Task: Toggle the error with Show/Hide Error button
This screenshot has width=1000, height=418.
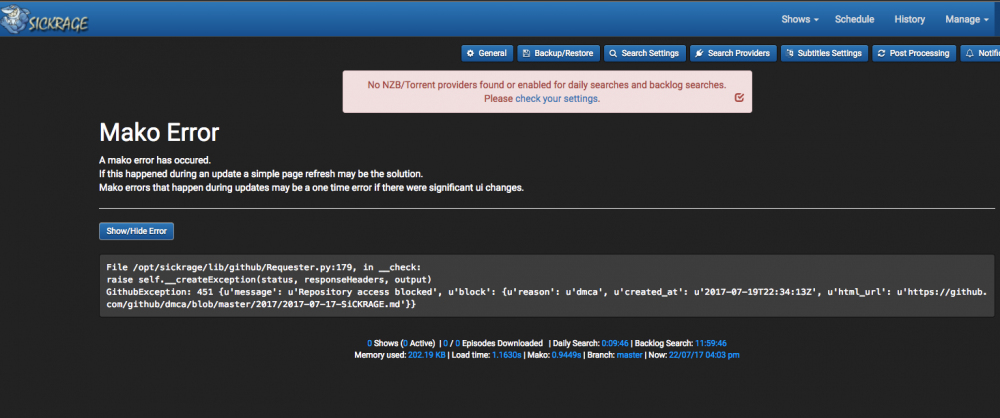Action: [136, 231]
